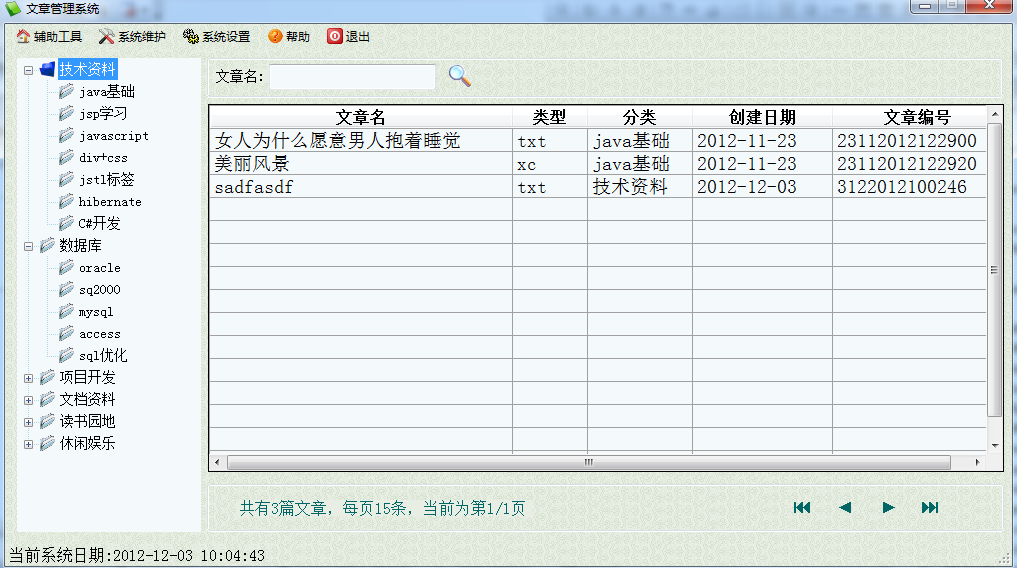Screen dimensions: 1017x568
Task: Click the horizontal scrollbar left arrow
Action: (x=217, y=462)
